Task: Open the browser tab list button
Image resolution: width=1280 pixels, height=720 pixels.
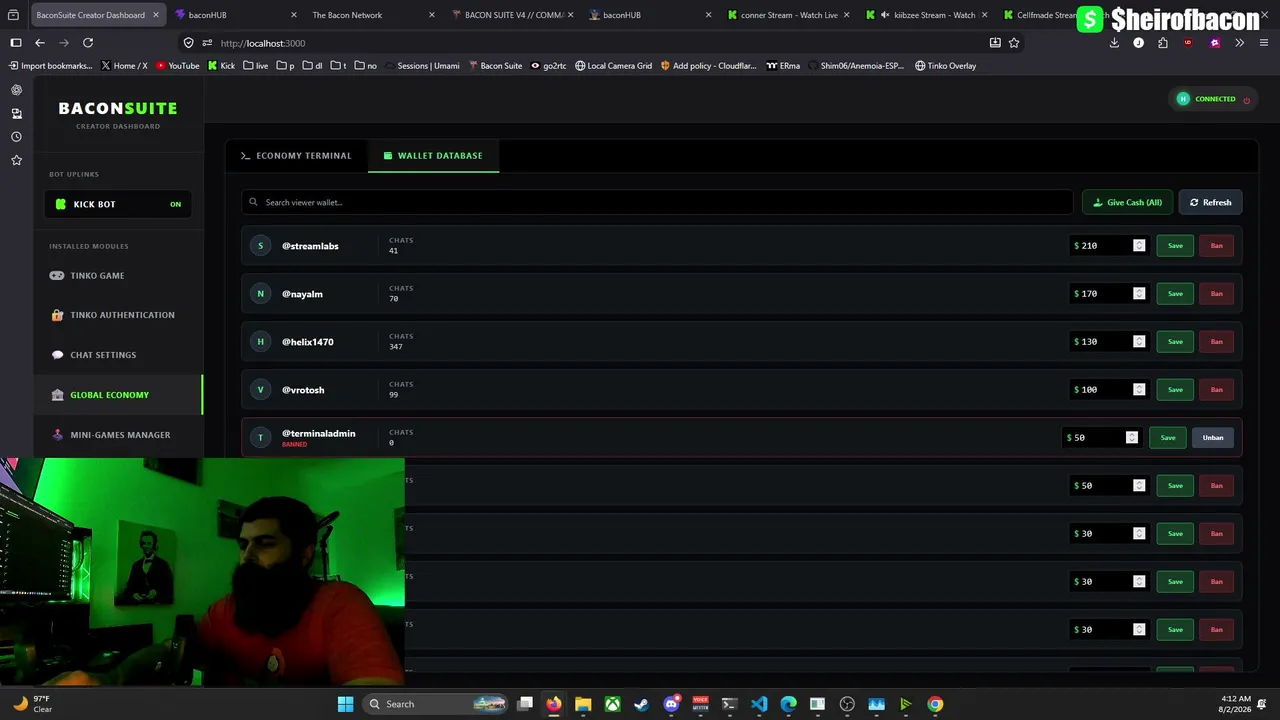Action: coord(14,15)
